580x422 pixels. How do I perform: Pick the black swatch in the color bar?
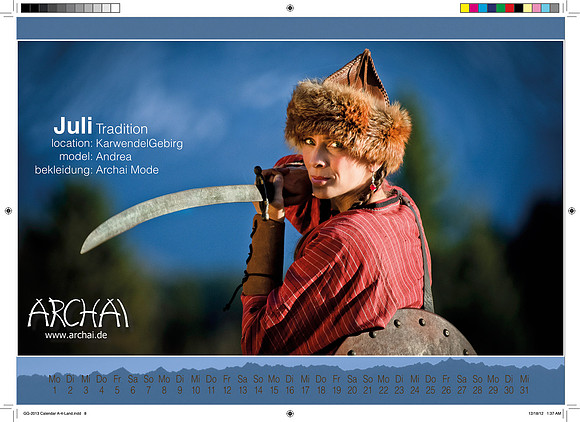[x=519, y=8]
